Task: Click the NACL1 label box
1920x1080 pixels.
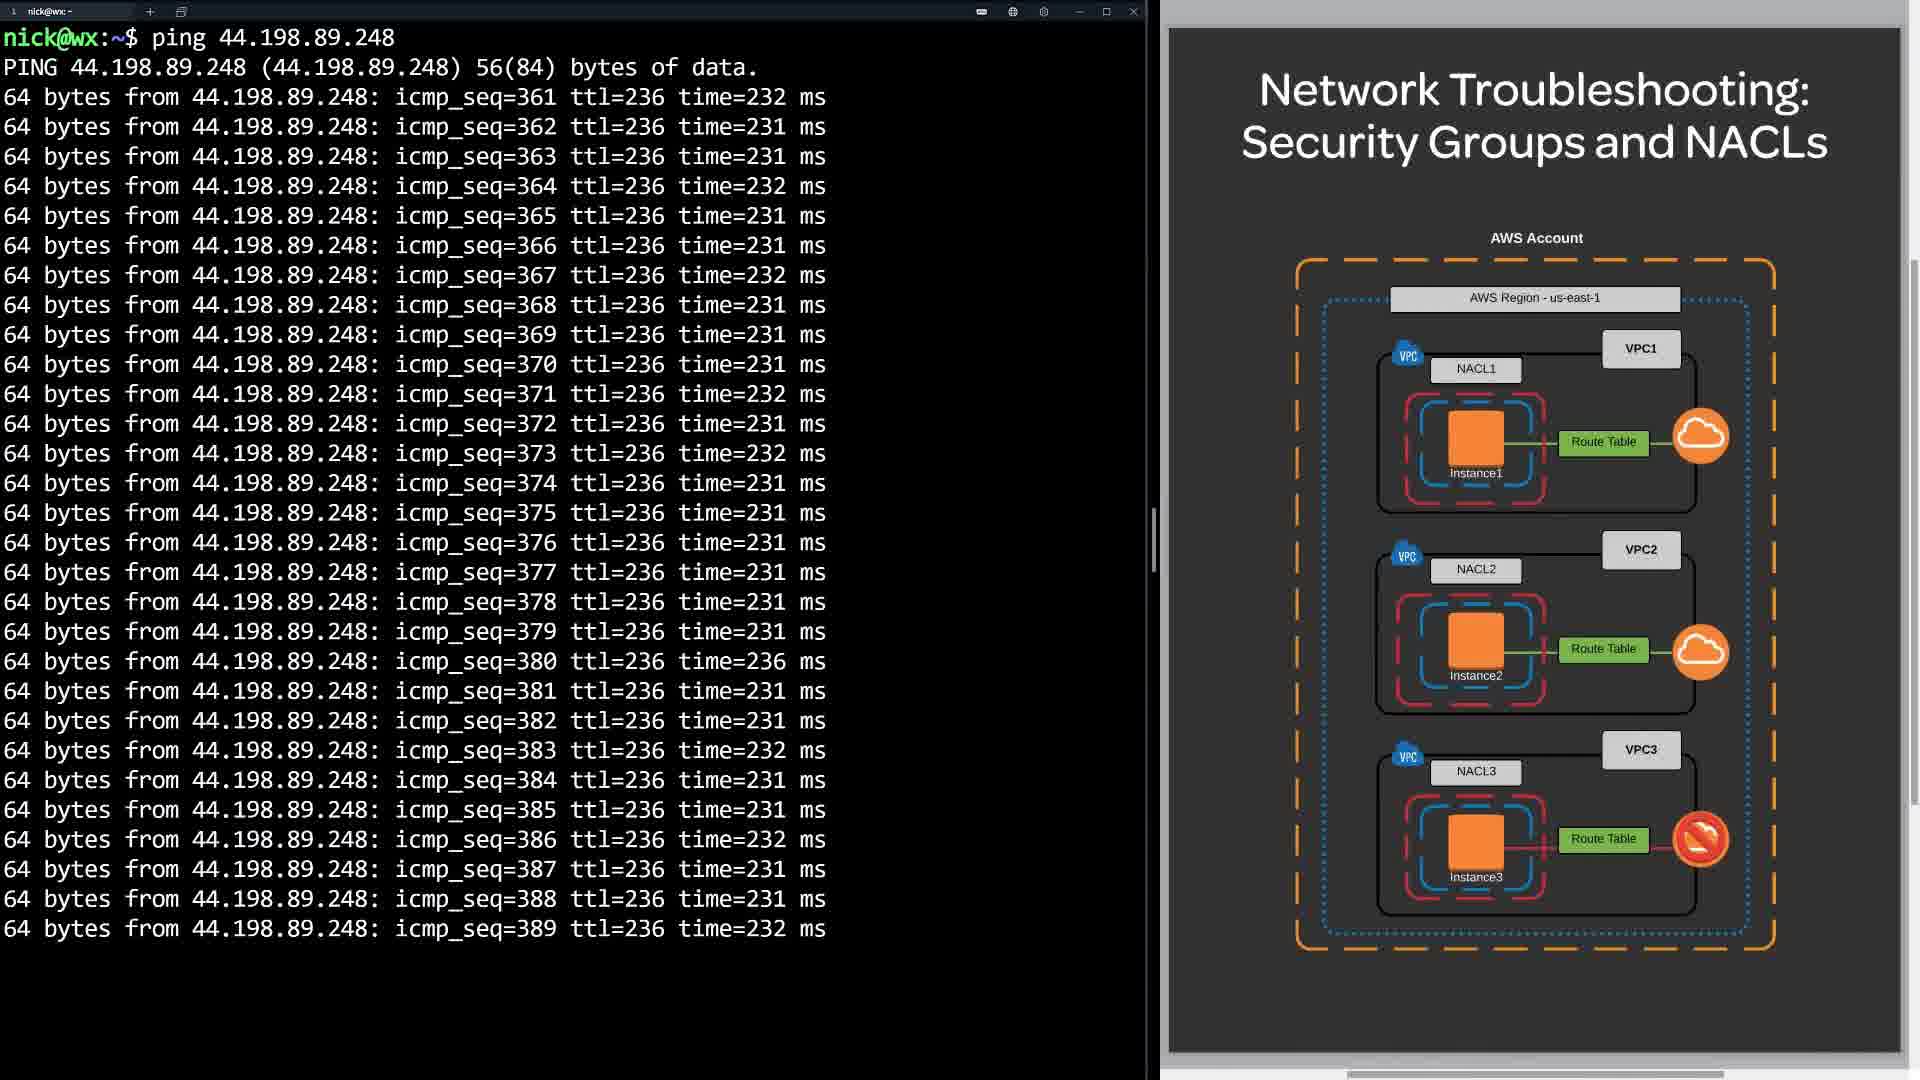Action: (1476, 369)
